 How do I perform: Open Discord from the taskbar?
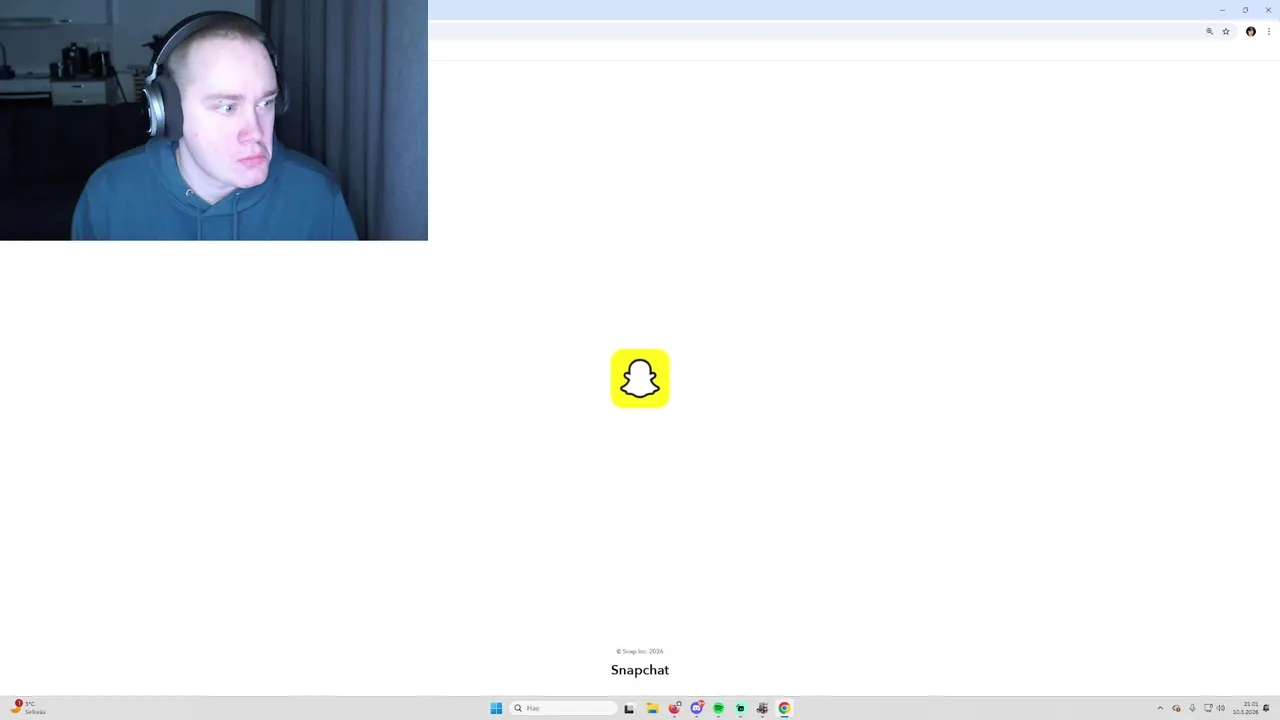point(697,708)
